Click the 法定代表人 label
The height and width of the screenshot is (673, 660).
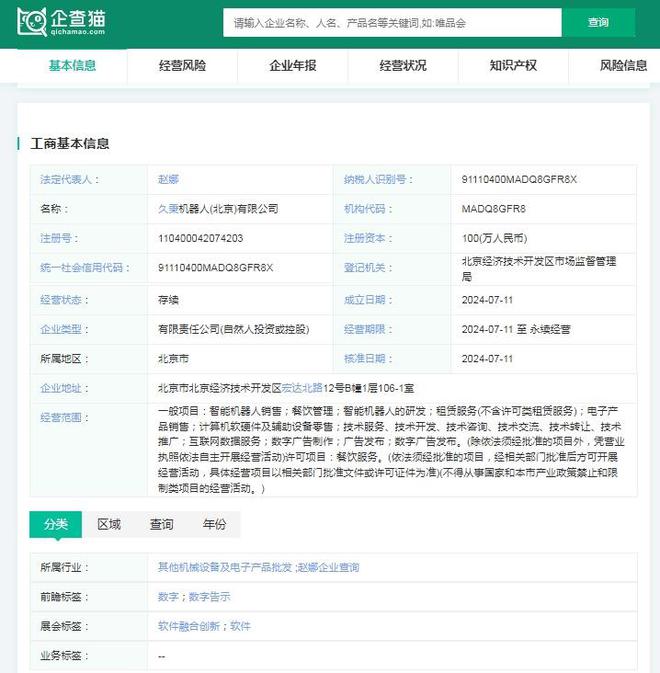(x=69, y=179)
